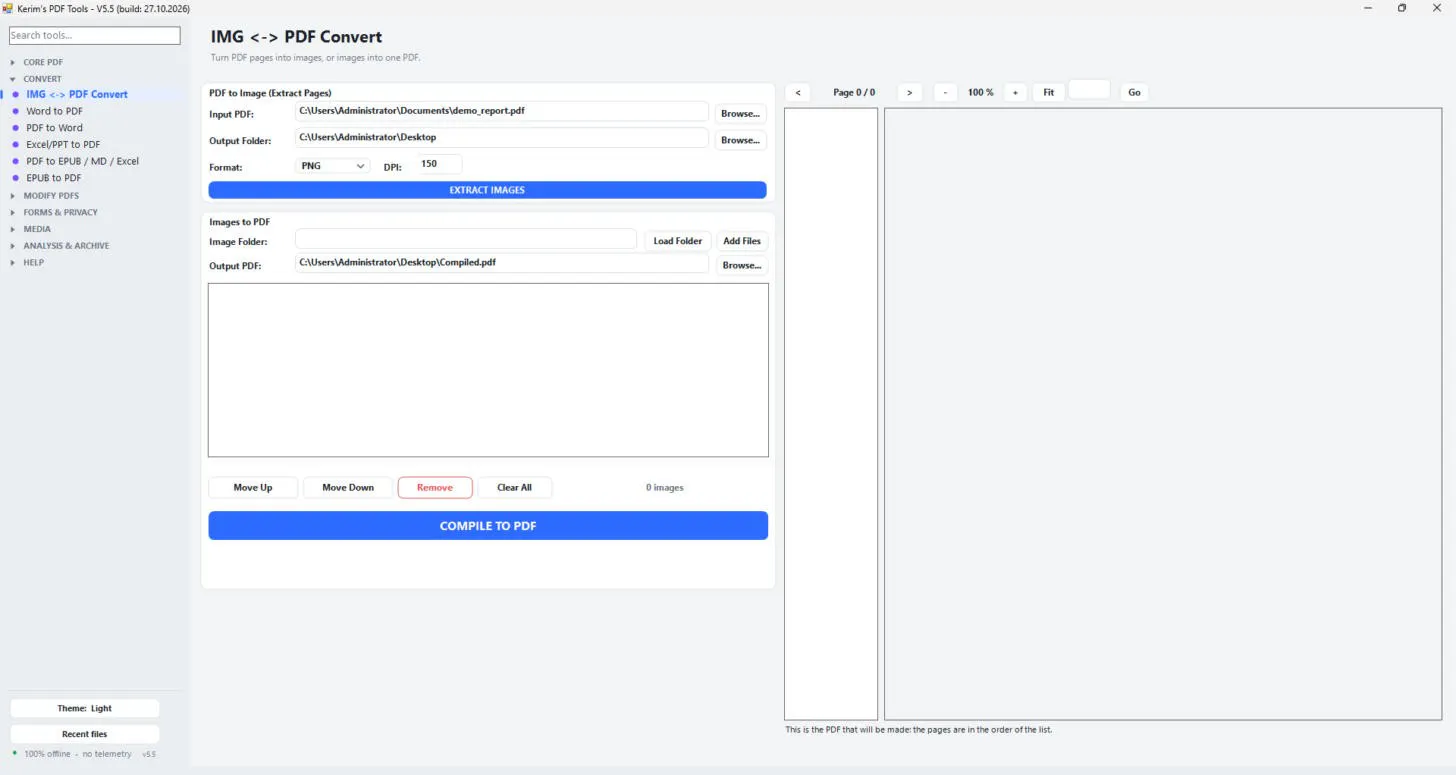Click the Add Files button
1456x775 pixels.
click(x=742, y=240)
